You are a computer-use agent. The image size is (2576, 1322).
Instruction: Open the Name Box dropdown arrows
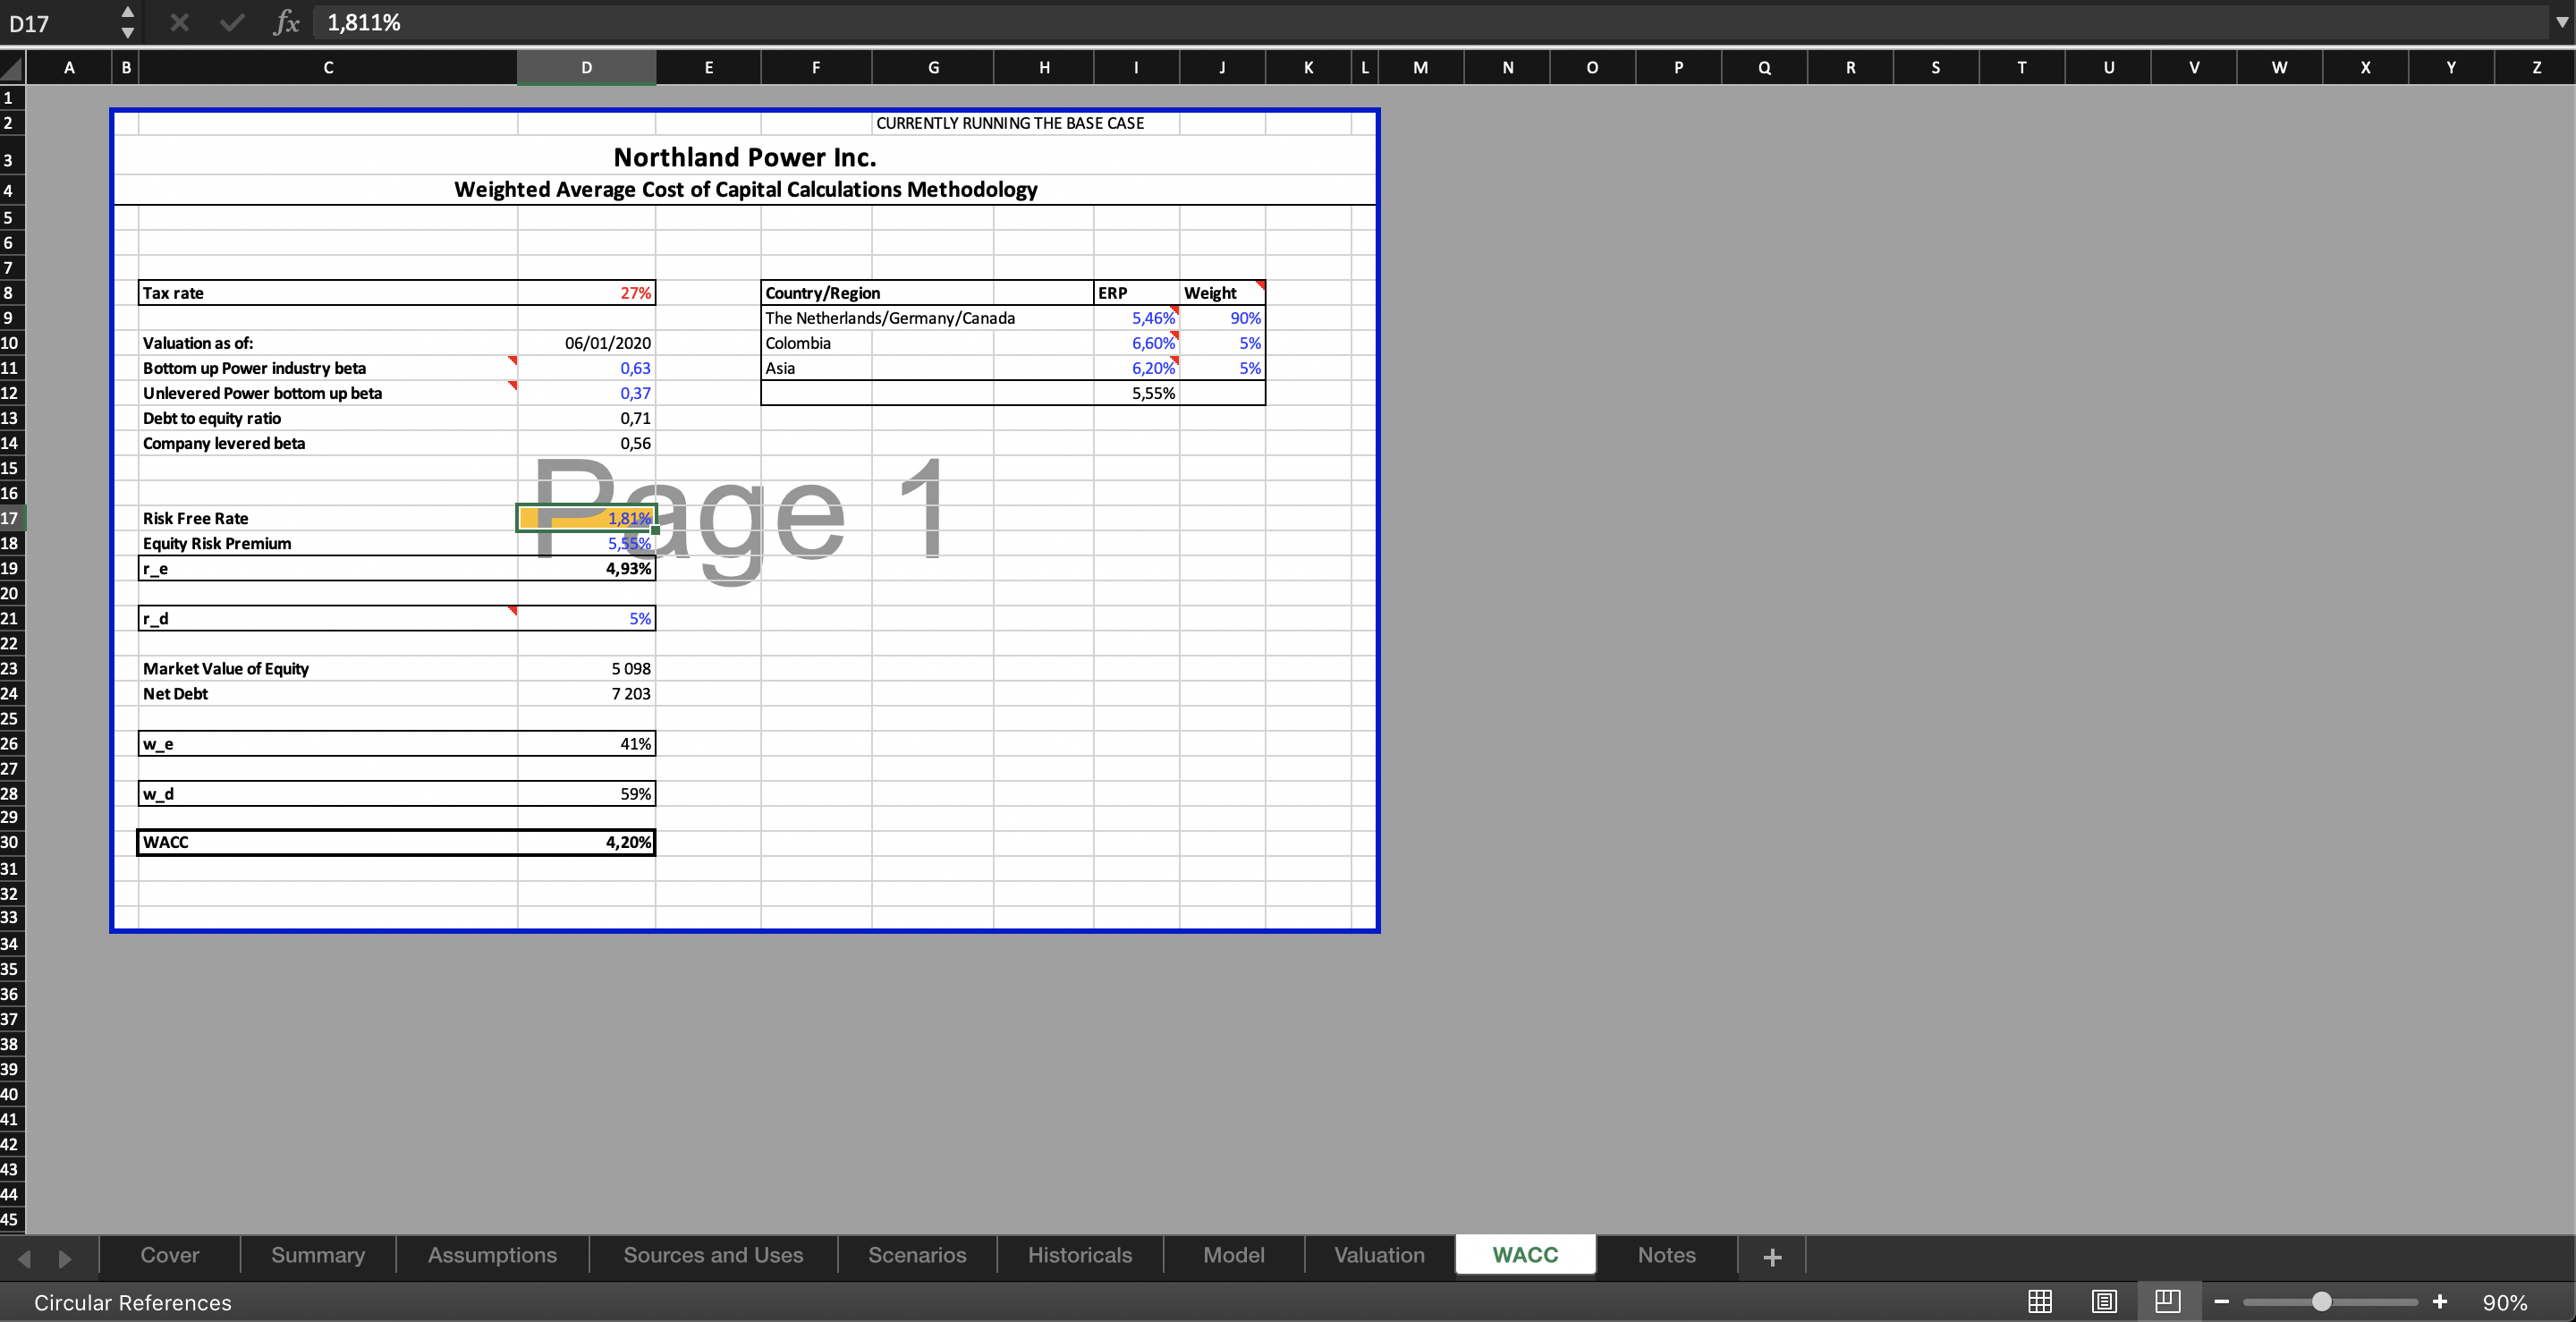click(x=127, y=22)
